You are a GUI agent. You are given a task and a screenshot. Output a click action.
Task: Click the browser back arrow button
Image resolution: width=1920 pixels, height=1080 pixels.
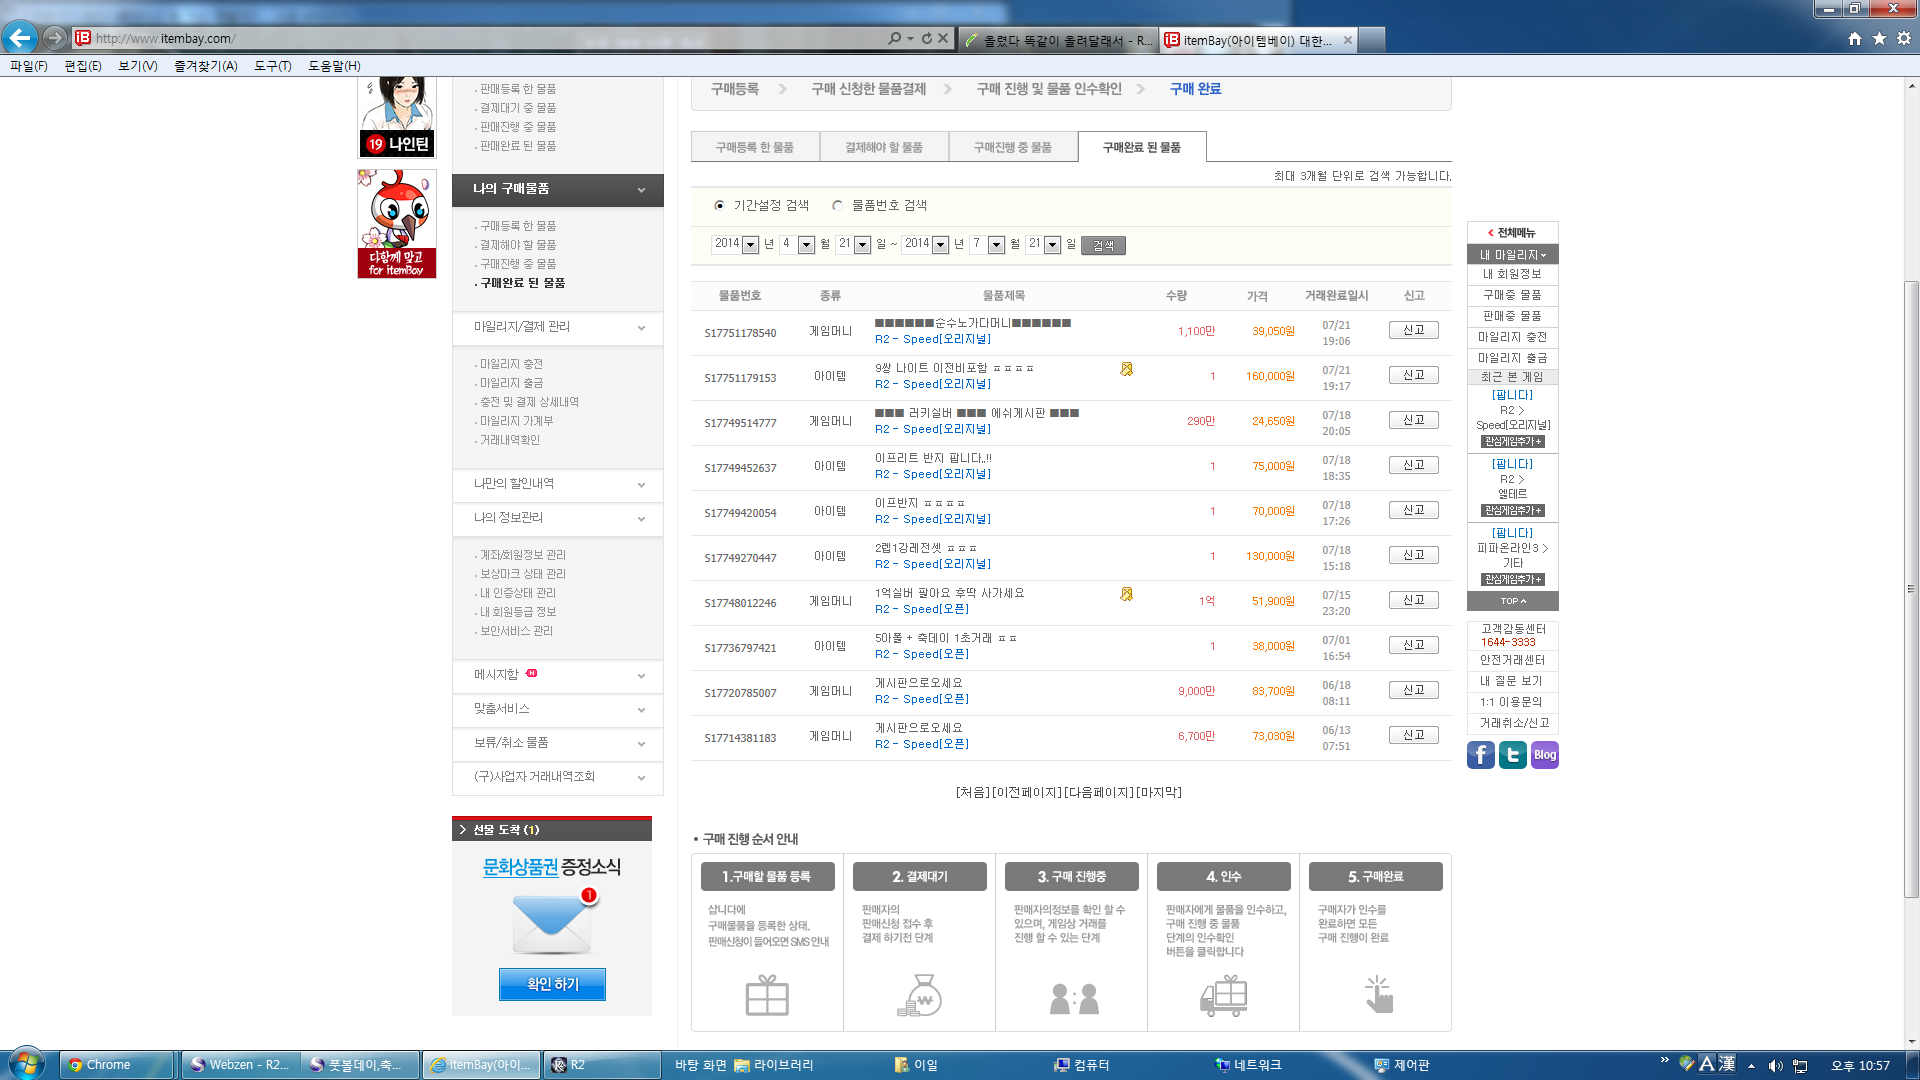click(20, 38)
